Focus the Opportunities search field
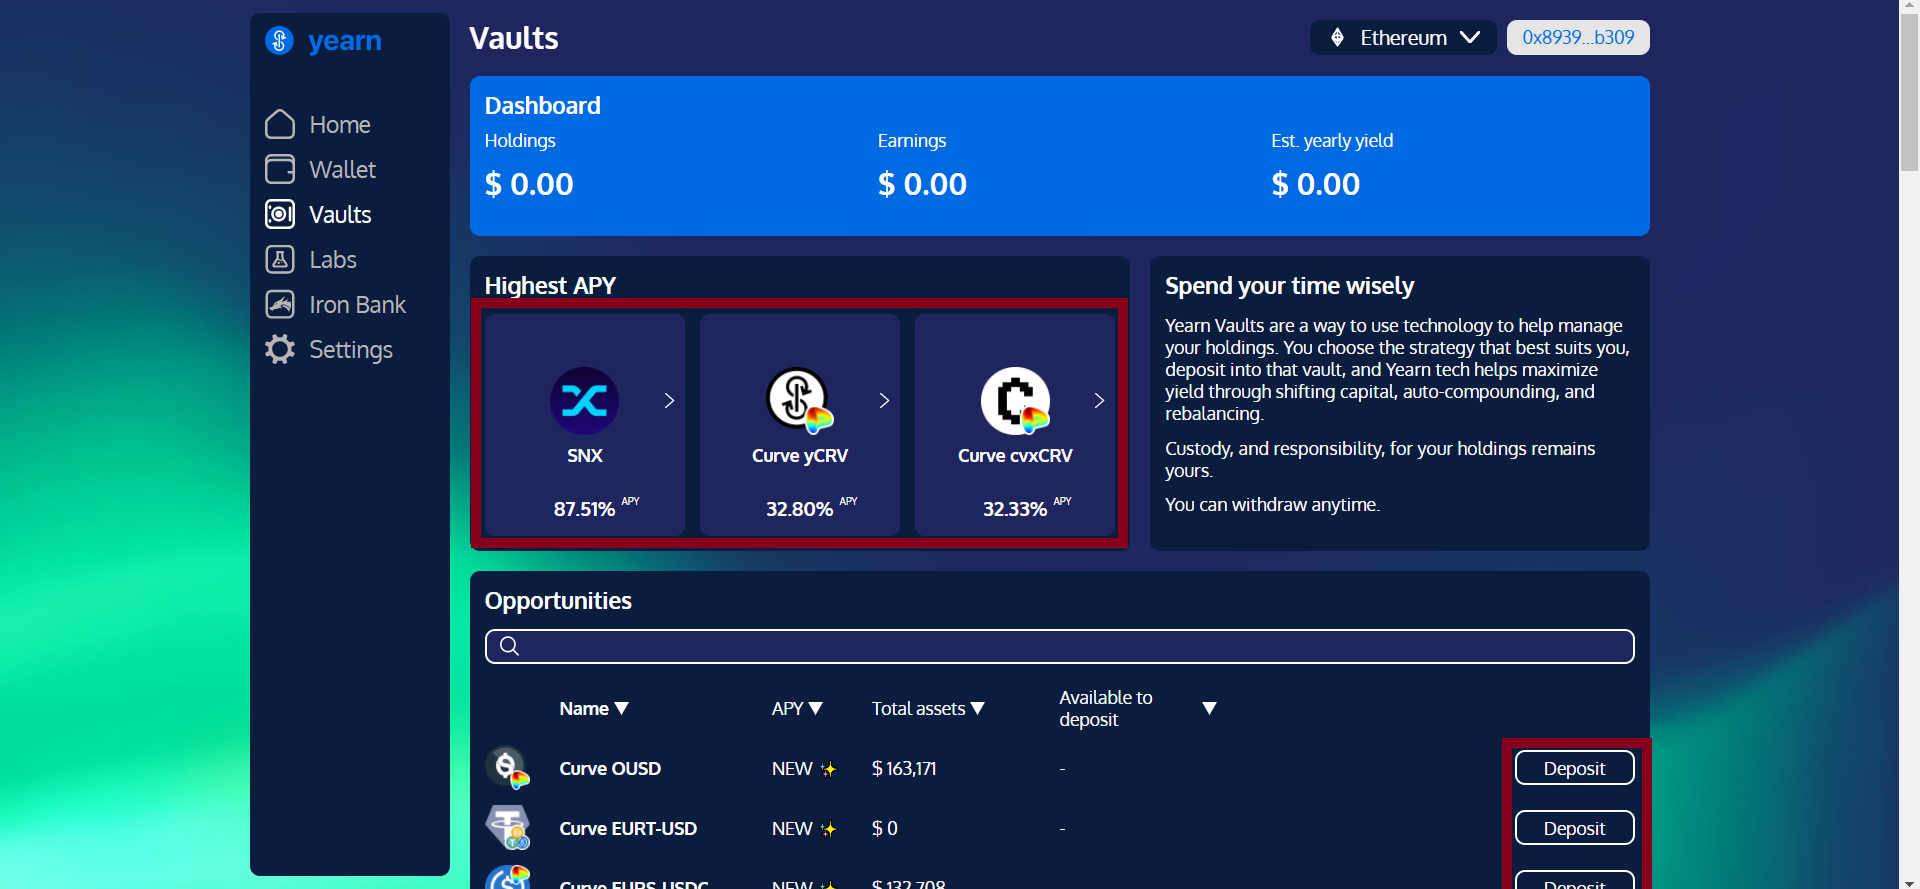Screen dimensions: 1920x889 point(1060,646)
